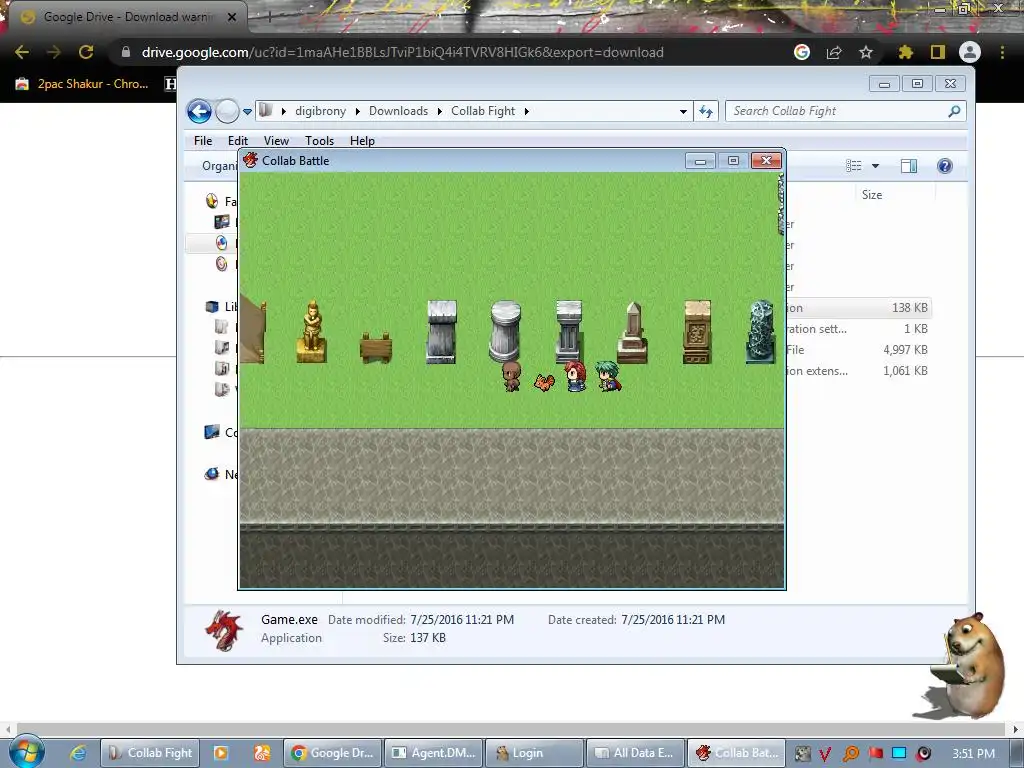This screenshot has width=1024, height=768.
Task: Open the 2pac Shakur bookmark
Action: point(82,84)
